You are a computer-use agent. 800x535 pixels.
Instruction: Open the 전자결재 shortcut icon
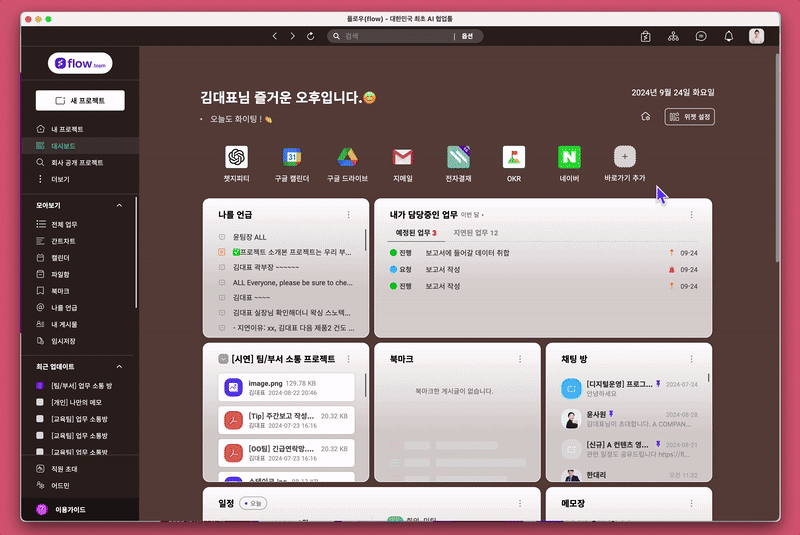(x=458, y=157)
